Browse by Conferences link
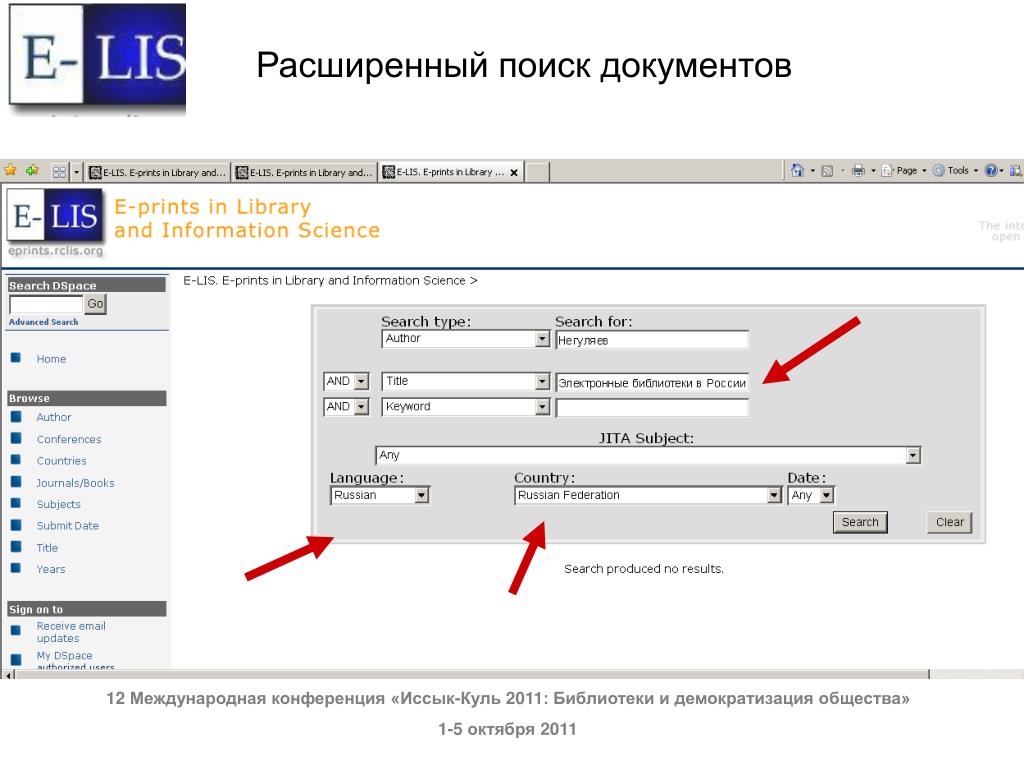Viewport: 1024px width, 768px height. (x=69, y=440)
